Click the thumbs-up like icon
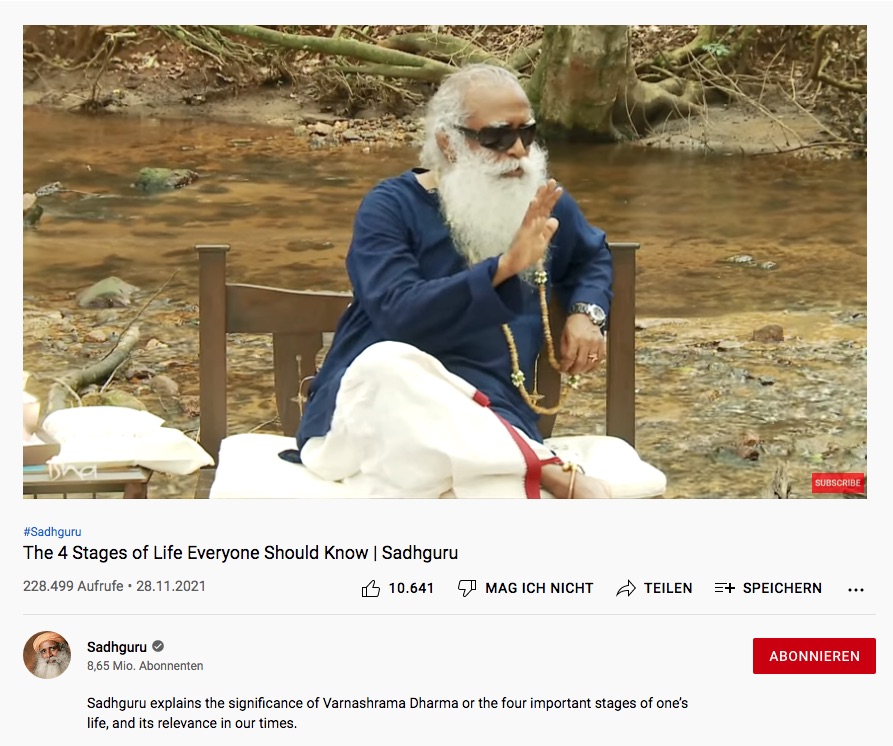 tap(371, 588)
